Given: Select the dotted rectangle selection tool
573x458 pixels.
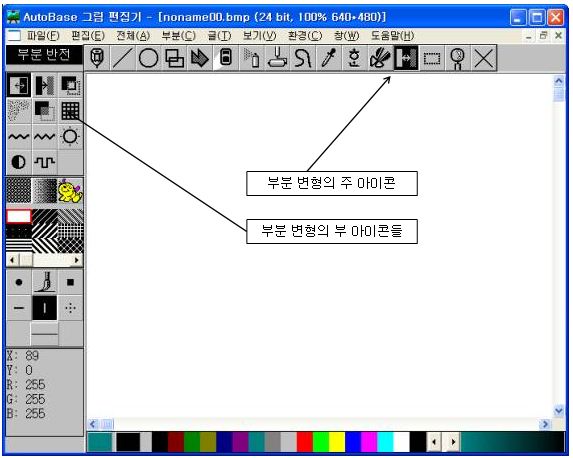Looking at the screenshot, I should pyautogui.click(x=432, y=58).
